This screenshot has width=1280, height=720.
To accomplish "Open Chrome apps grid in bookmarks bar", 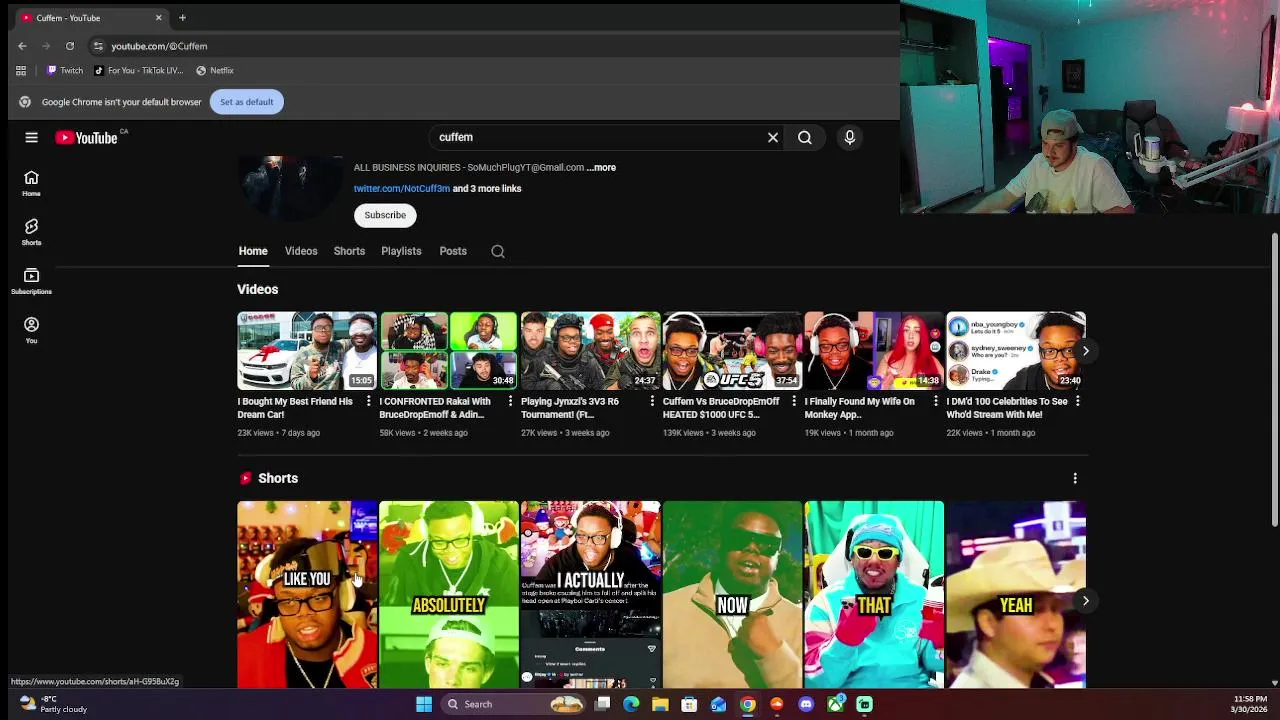I will coord(21,71).
